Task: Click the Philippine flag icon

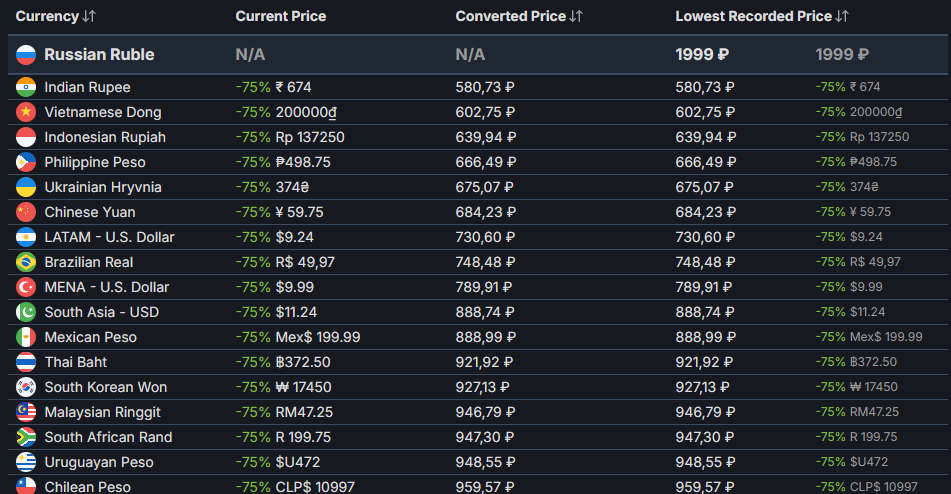Action: point(26,162)
